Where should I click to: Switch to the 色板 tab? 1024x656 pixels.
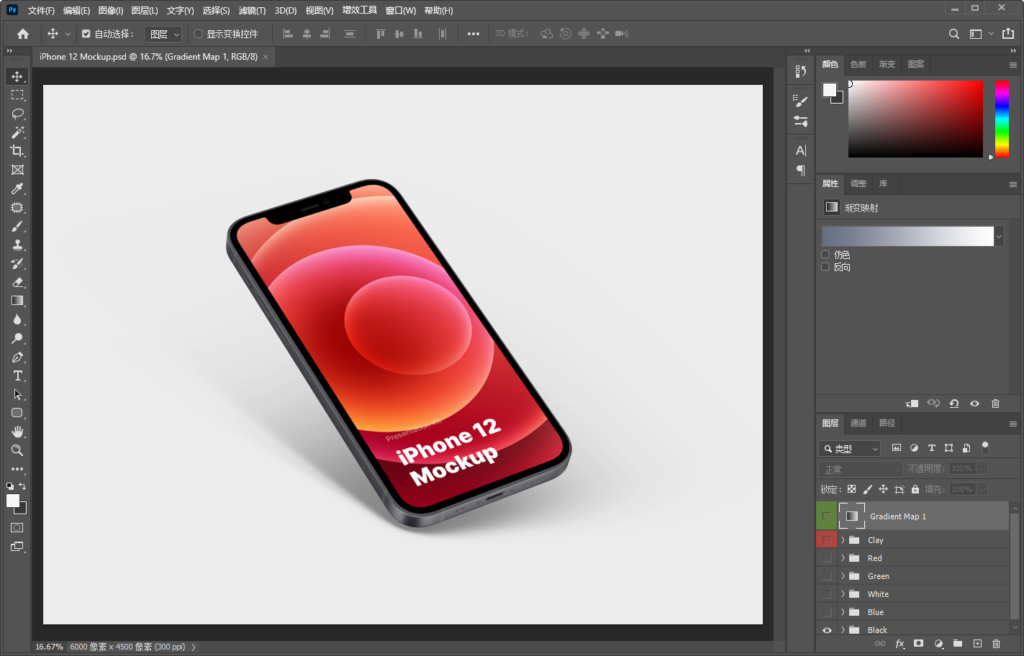tap(858, 64)
